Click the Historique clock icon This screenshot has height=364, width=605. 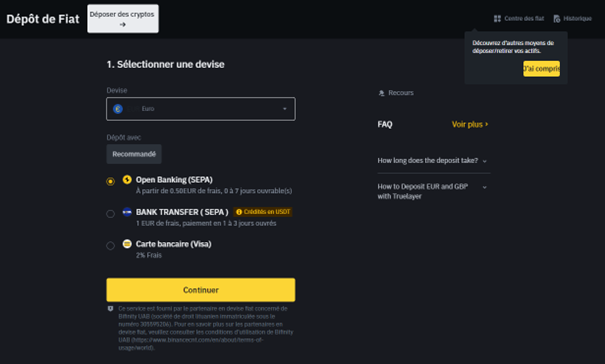(x=557, y=19)
